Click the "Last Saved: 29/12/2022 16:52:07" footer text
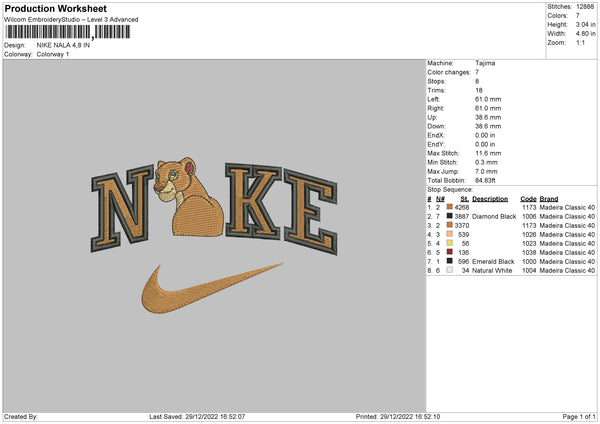600x424 pixels. (197, 417)
